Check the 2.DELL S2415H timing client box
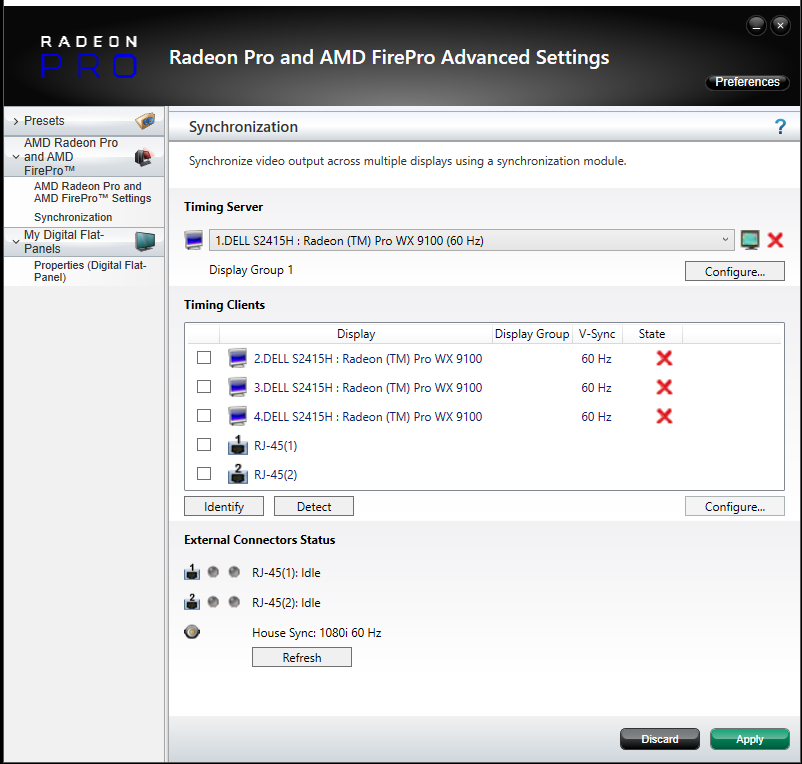Screen dimensions: 802x764 (204, 357)
